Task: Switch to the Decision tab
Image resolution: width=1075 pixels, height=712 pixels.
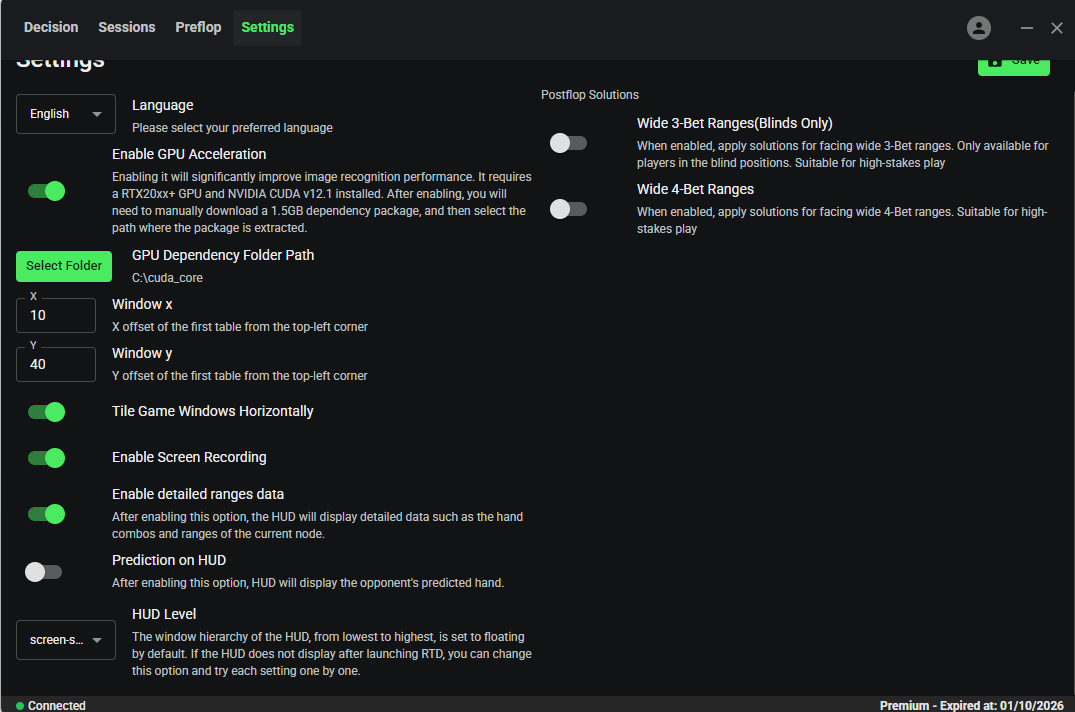Action: coord(50,27)
